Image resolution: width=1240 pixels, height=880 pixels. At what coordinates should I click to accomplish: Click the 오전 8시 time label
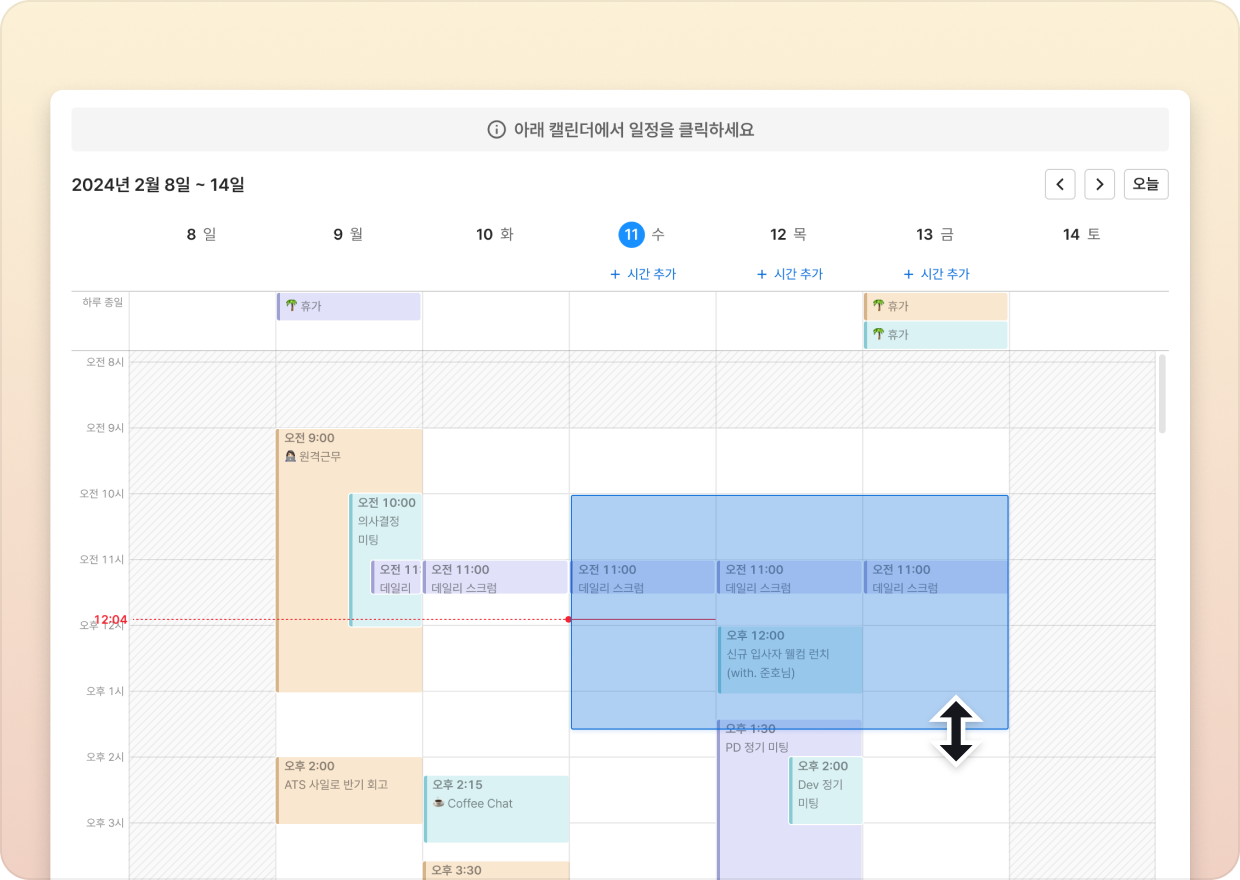coord(105,362)
